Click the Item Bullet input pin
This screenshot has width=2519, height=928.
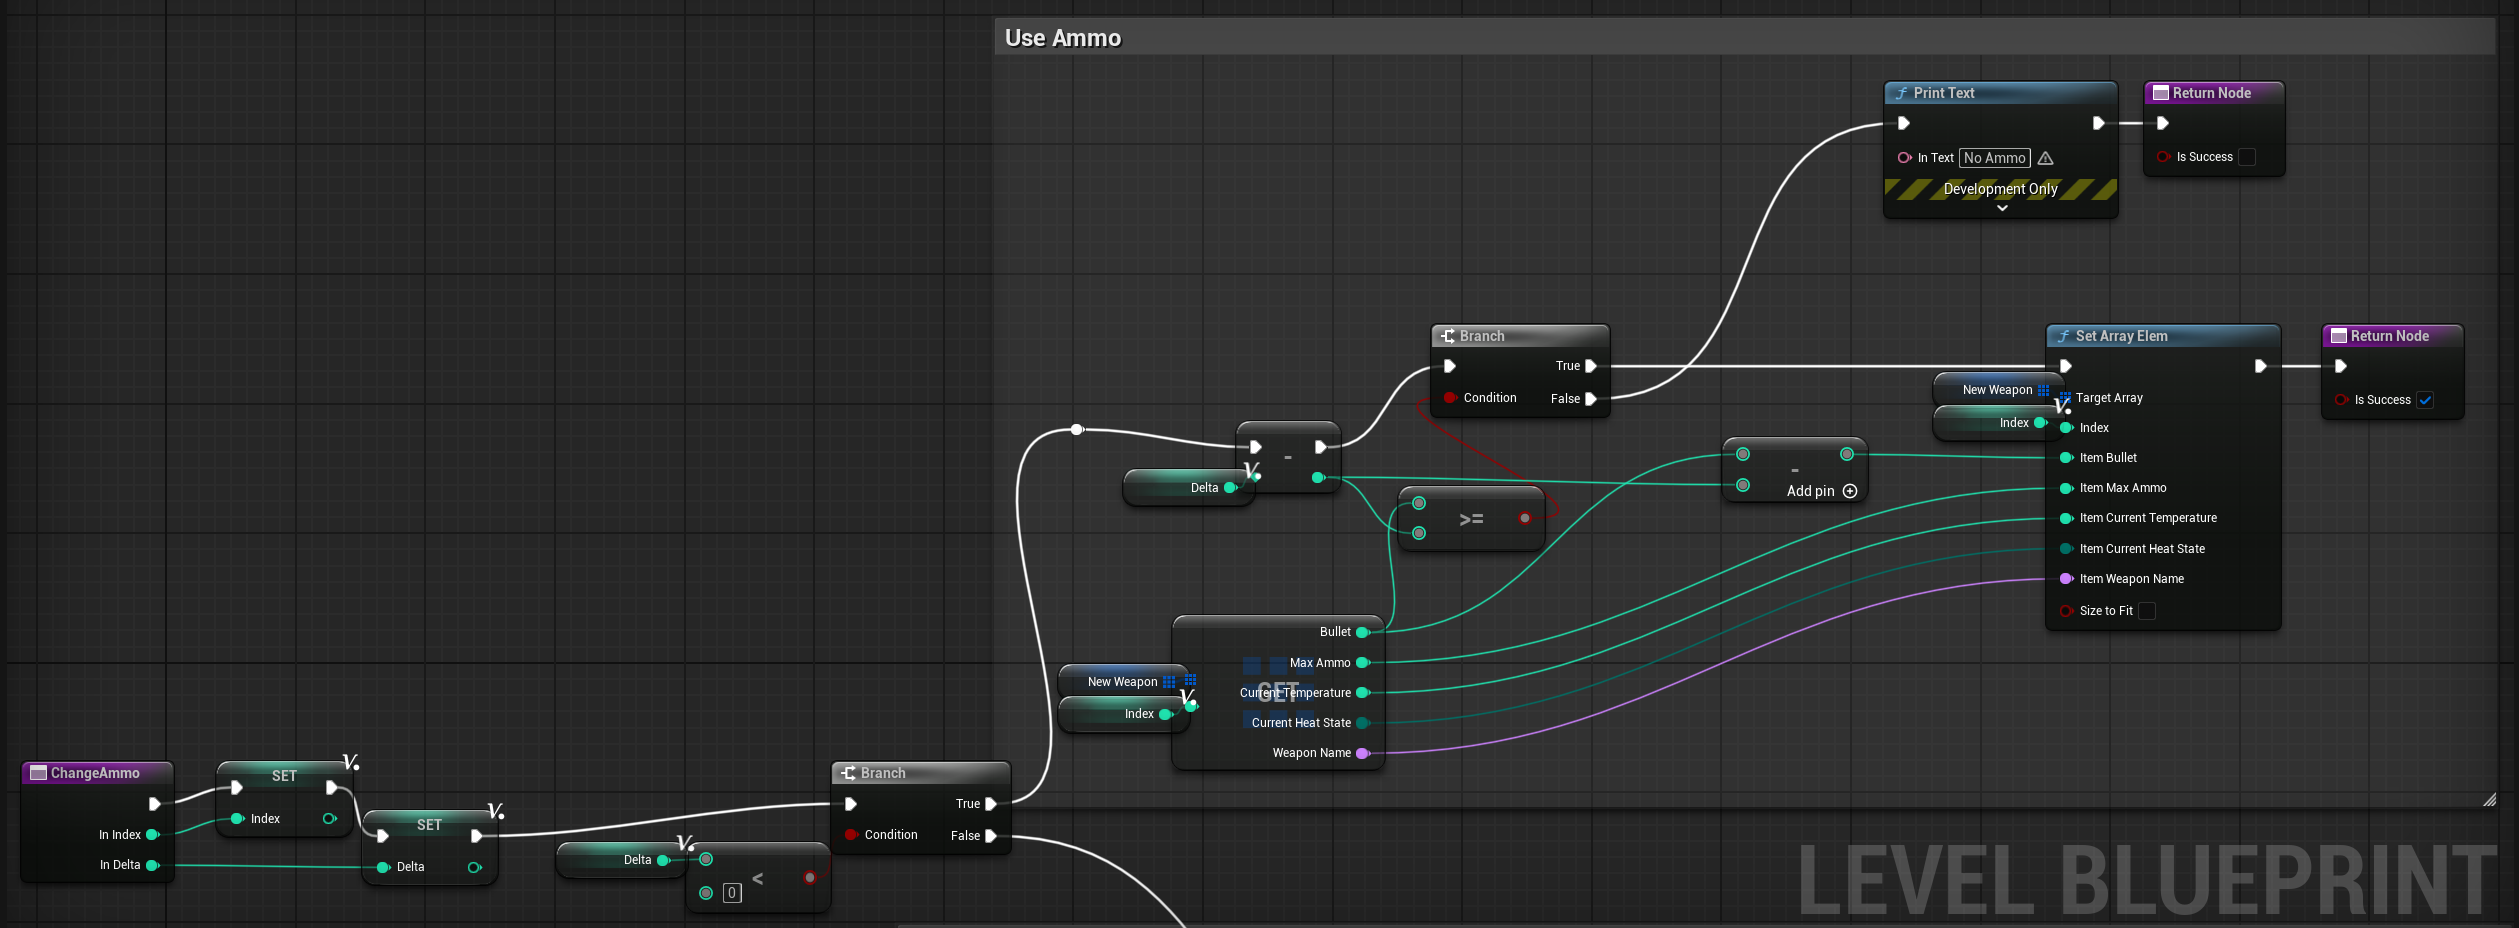2066,458
